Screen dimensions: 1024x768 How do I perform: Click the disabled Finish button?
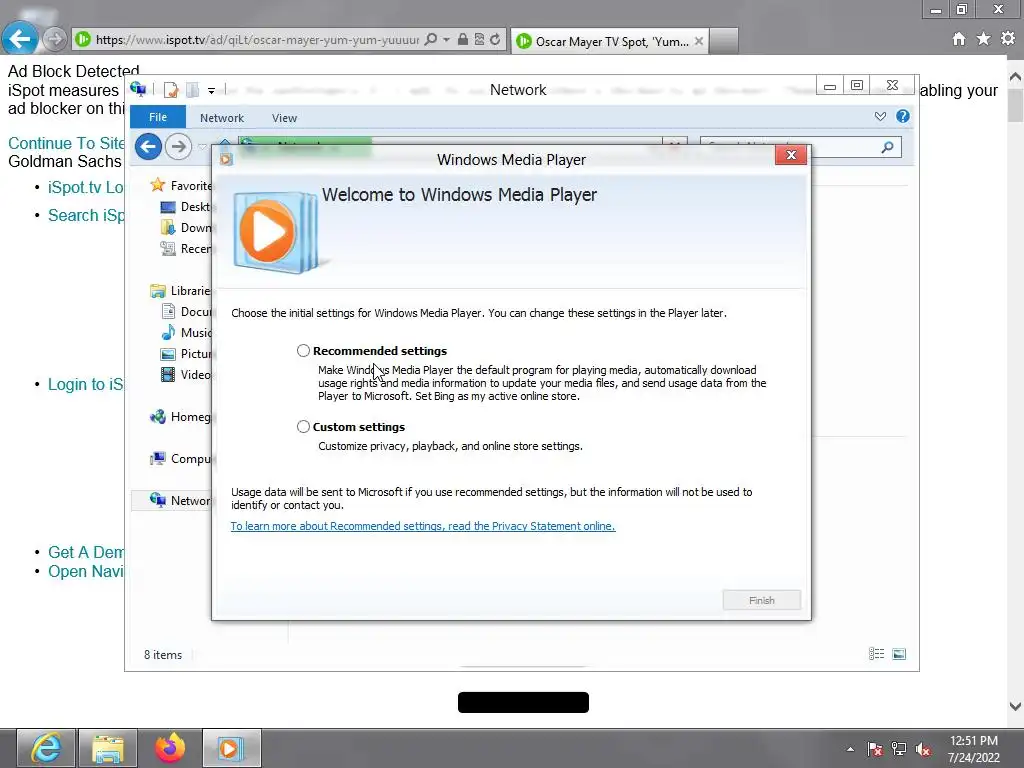(761, 600)
